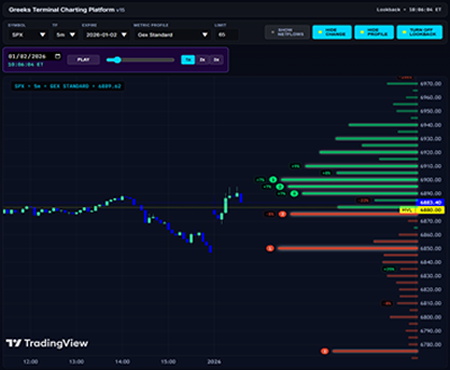Open the Gex Standard metric profile dropdown
Viewport: 450px width, 370px height.
172,35
